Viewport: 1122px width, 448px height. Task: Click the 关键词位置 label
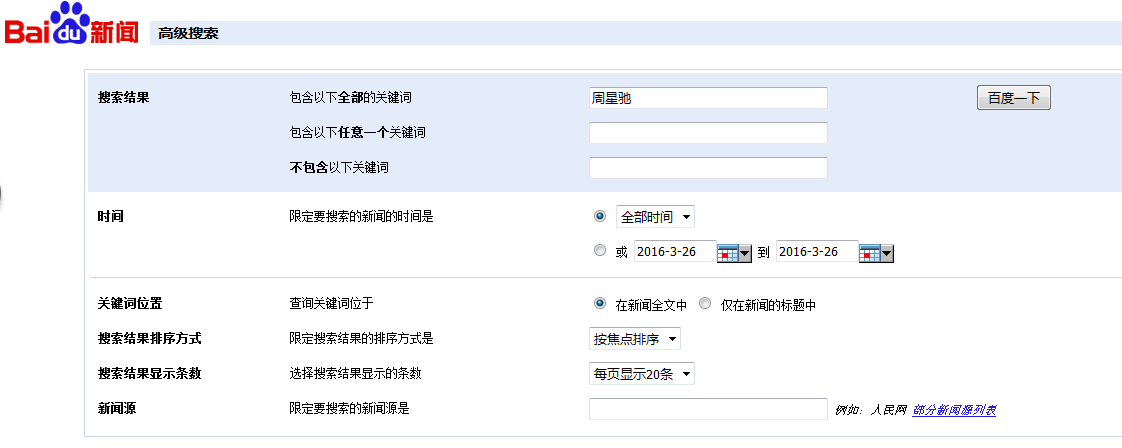[x=130, y=303]
